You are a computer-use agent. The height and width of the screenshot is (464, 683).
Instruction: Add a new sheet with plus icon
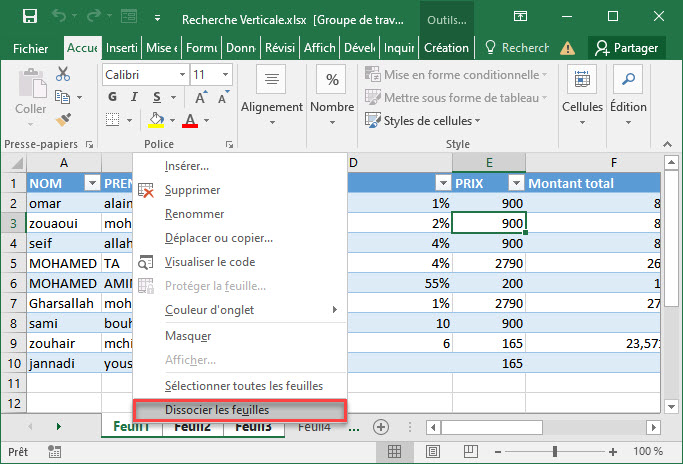[x=381, y=427]
